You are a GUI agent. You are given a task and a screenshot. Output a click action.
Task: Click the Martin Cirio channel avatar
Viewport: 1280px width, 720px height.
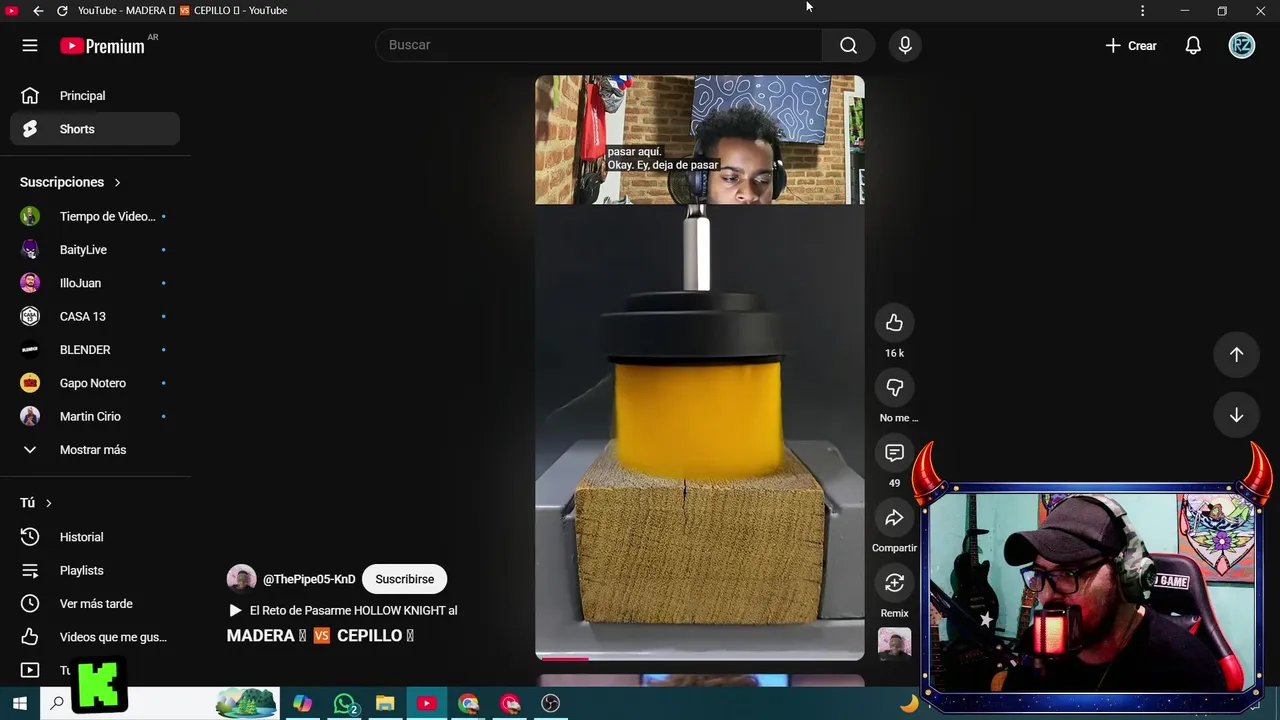(30, 416)
